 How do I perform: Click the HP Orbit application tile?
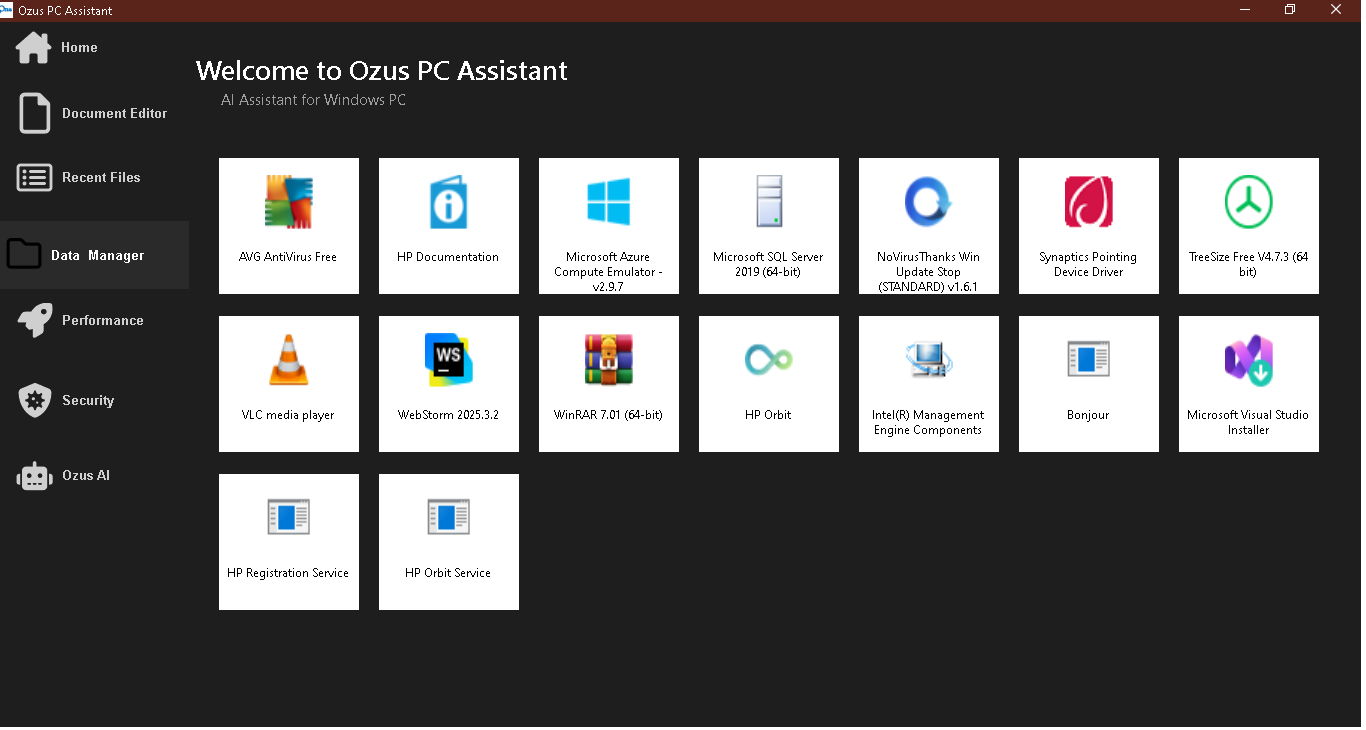click(x=768, y=383)
